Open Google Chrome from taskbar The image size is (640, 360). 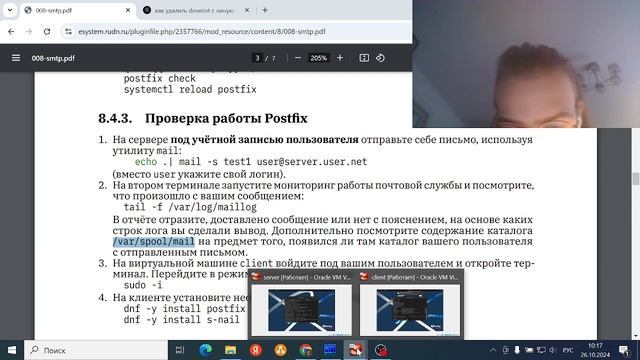click(305, 350)
